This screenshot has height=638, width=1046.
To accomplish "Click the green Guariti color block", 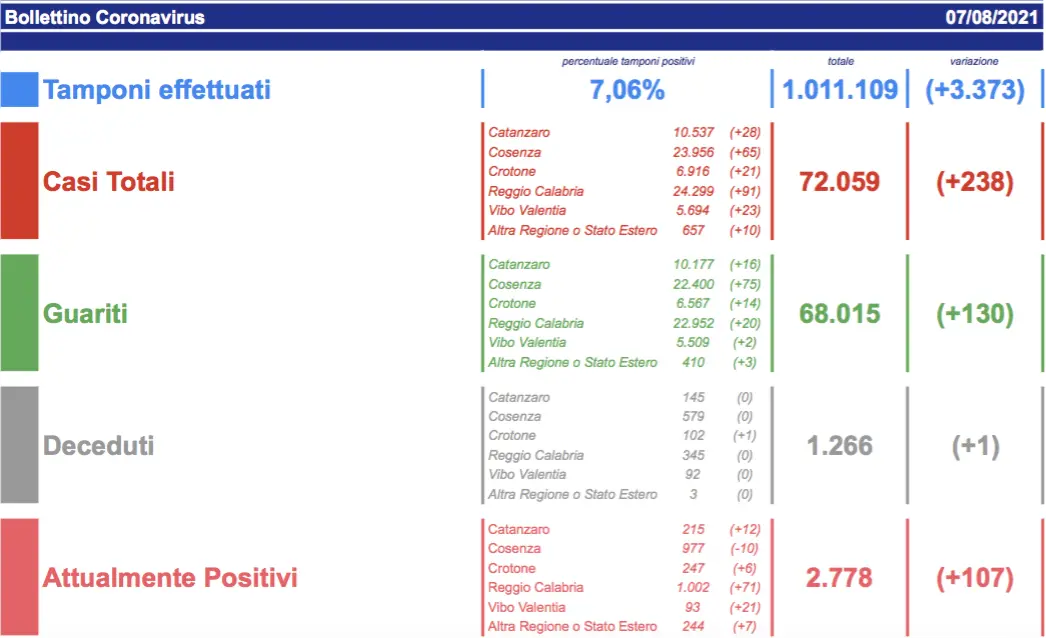I will point(20,313).
